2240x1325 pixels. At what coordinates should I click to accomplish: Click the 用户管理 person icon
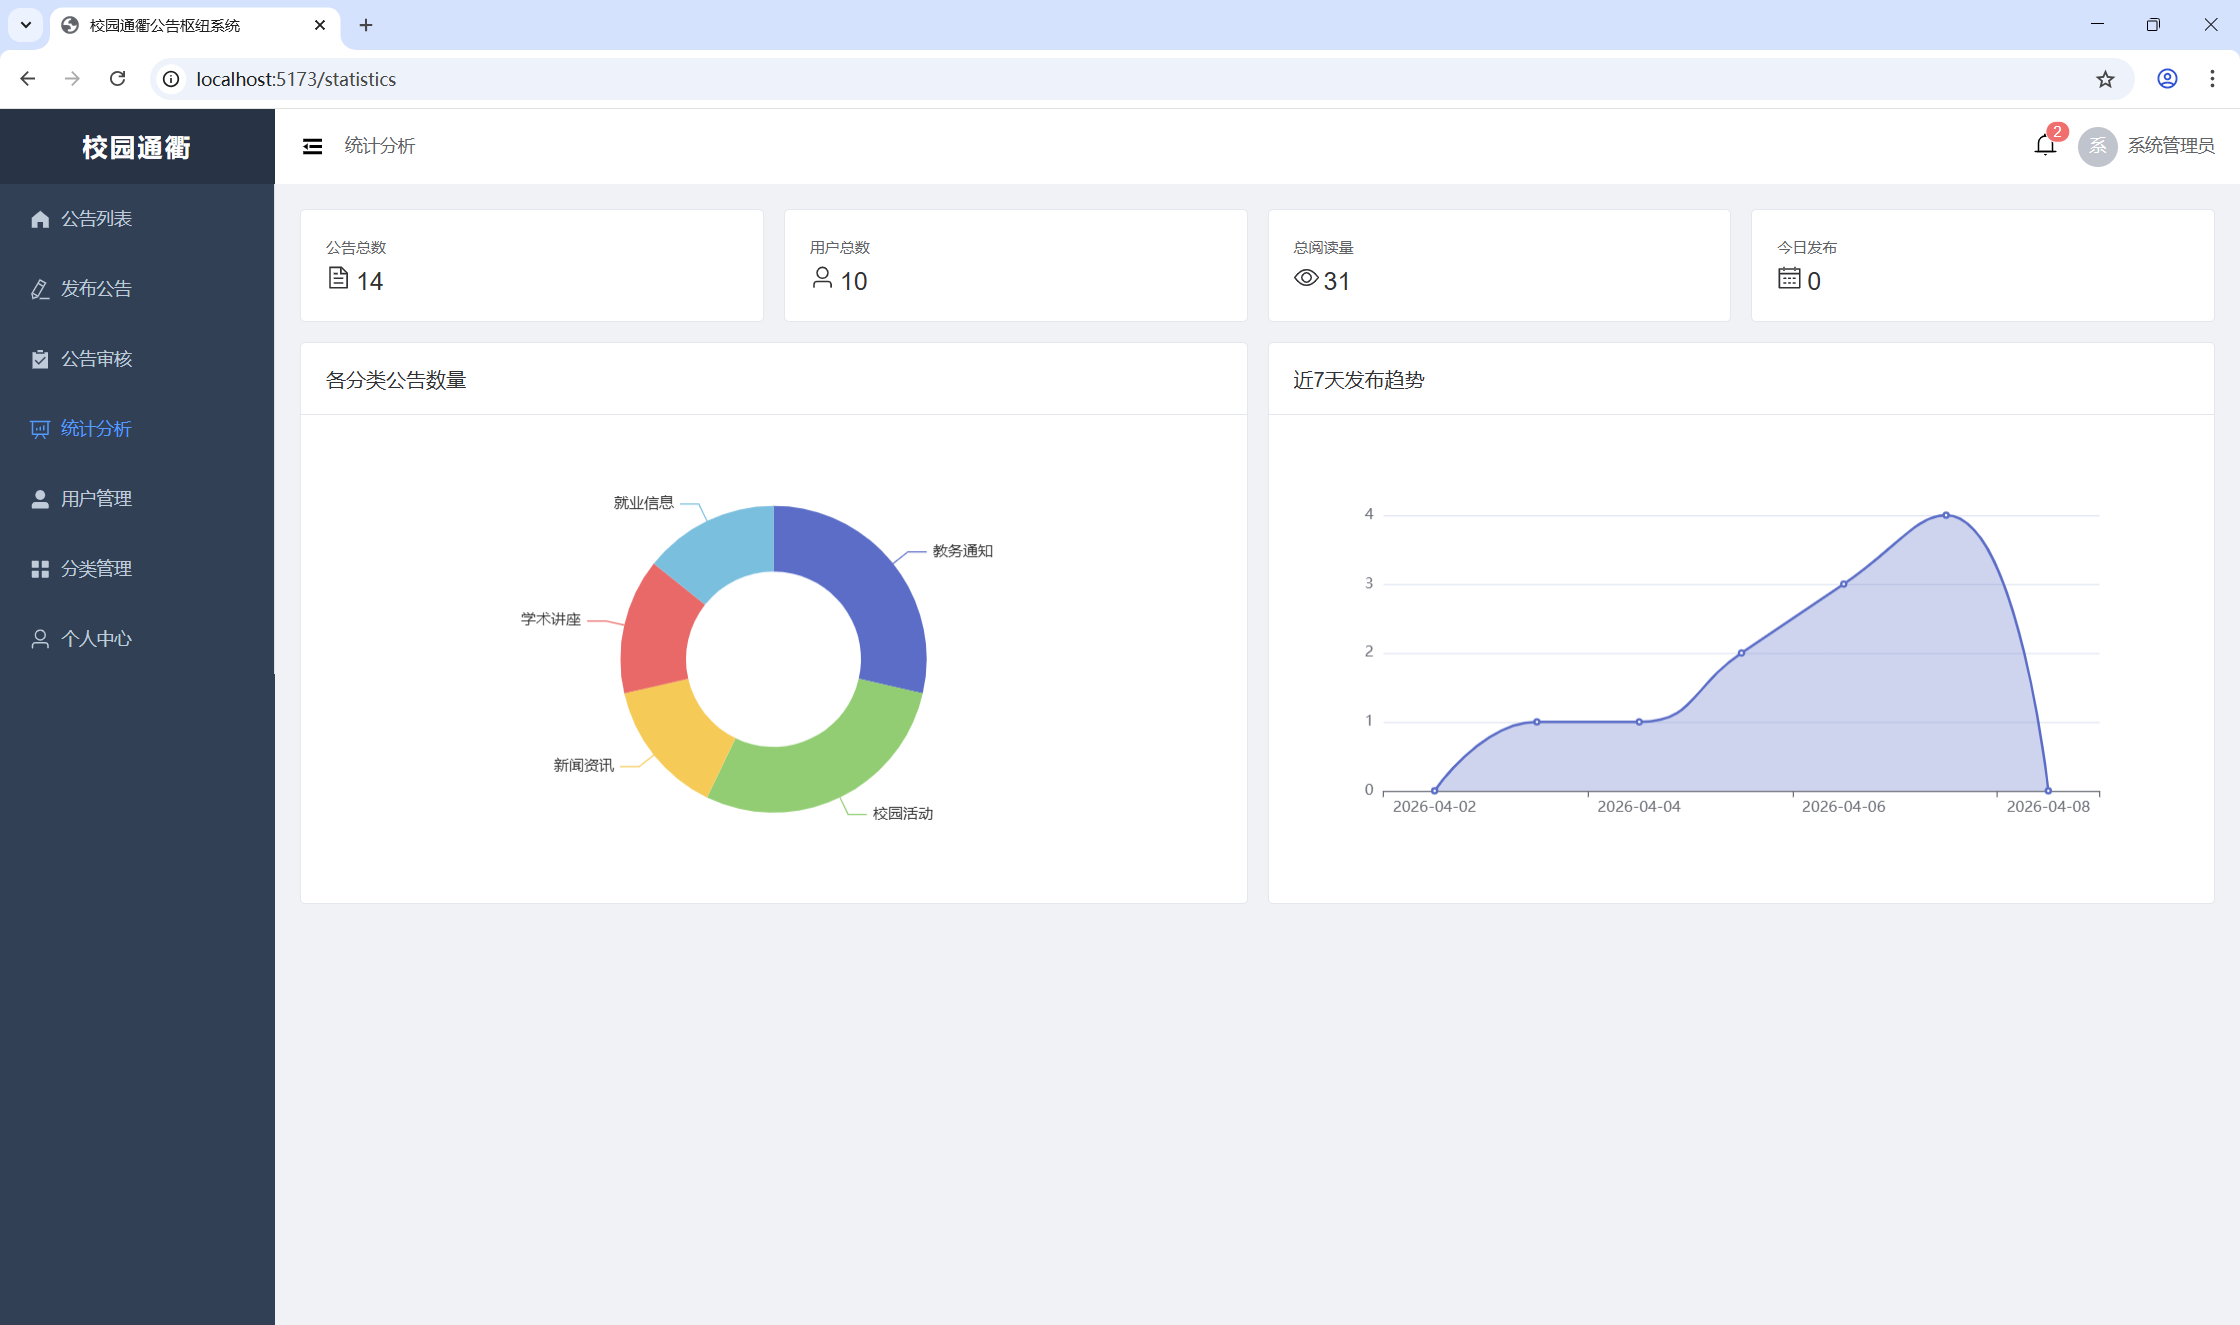pyautogui.click(x=40, y=499)
